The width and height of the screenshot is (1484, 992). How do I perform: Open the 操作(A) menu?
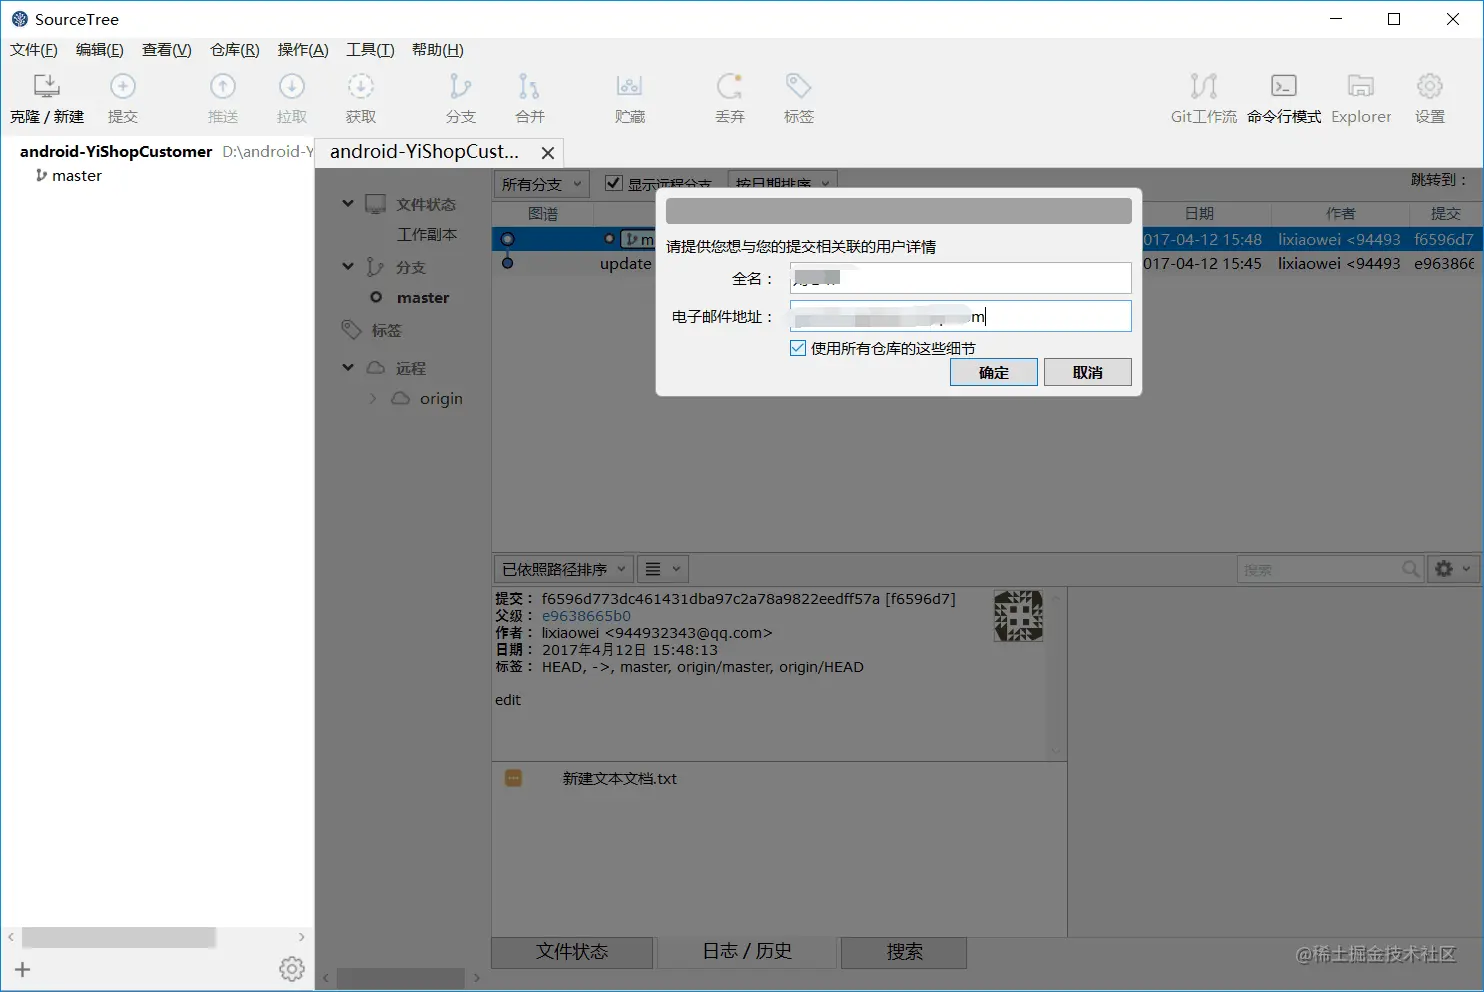click(x=303, y=50)
